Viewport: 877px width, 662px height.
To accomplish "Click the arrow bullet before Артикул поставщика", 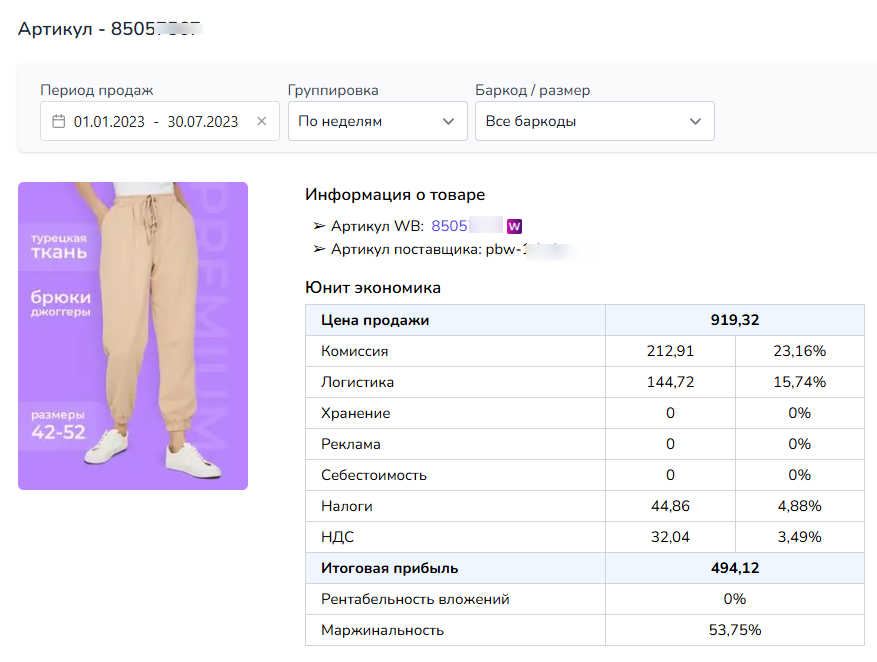I will [319, 249].
